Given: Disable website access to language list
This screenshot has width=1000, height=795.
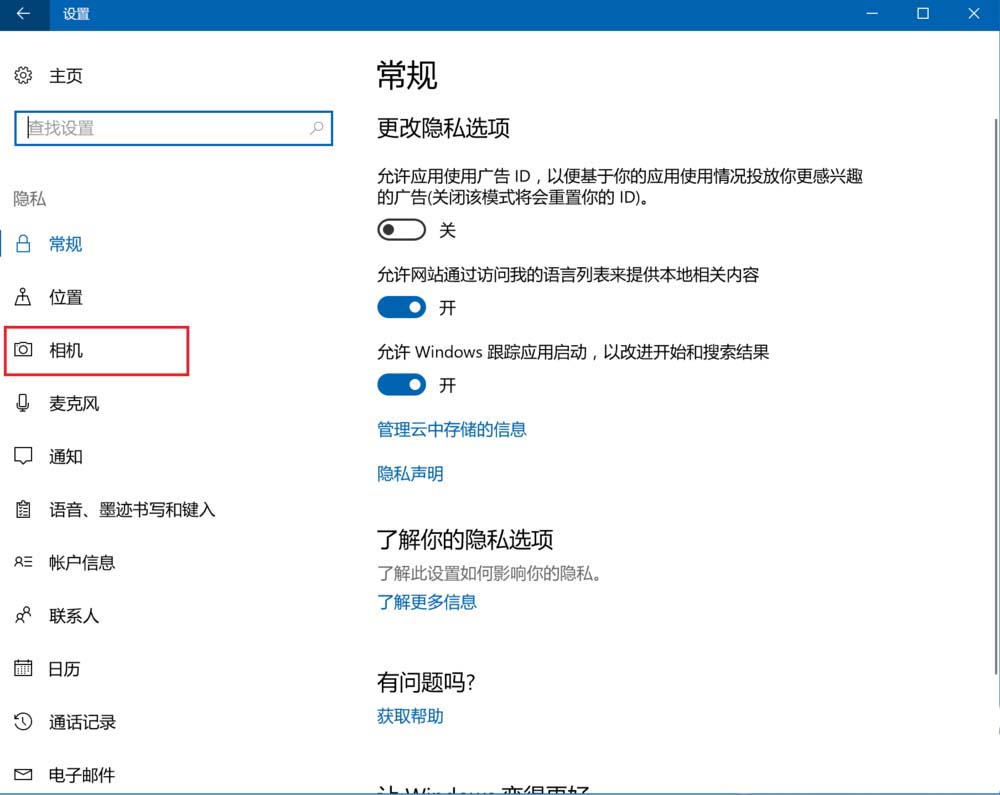Looking at the screenshot, I should pyautogui.click(x=401, y=307).
